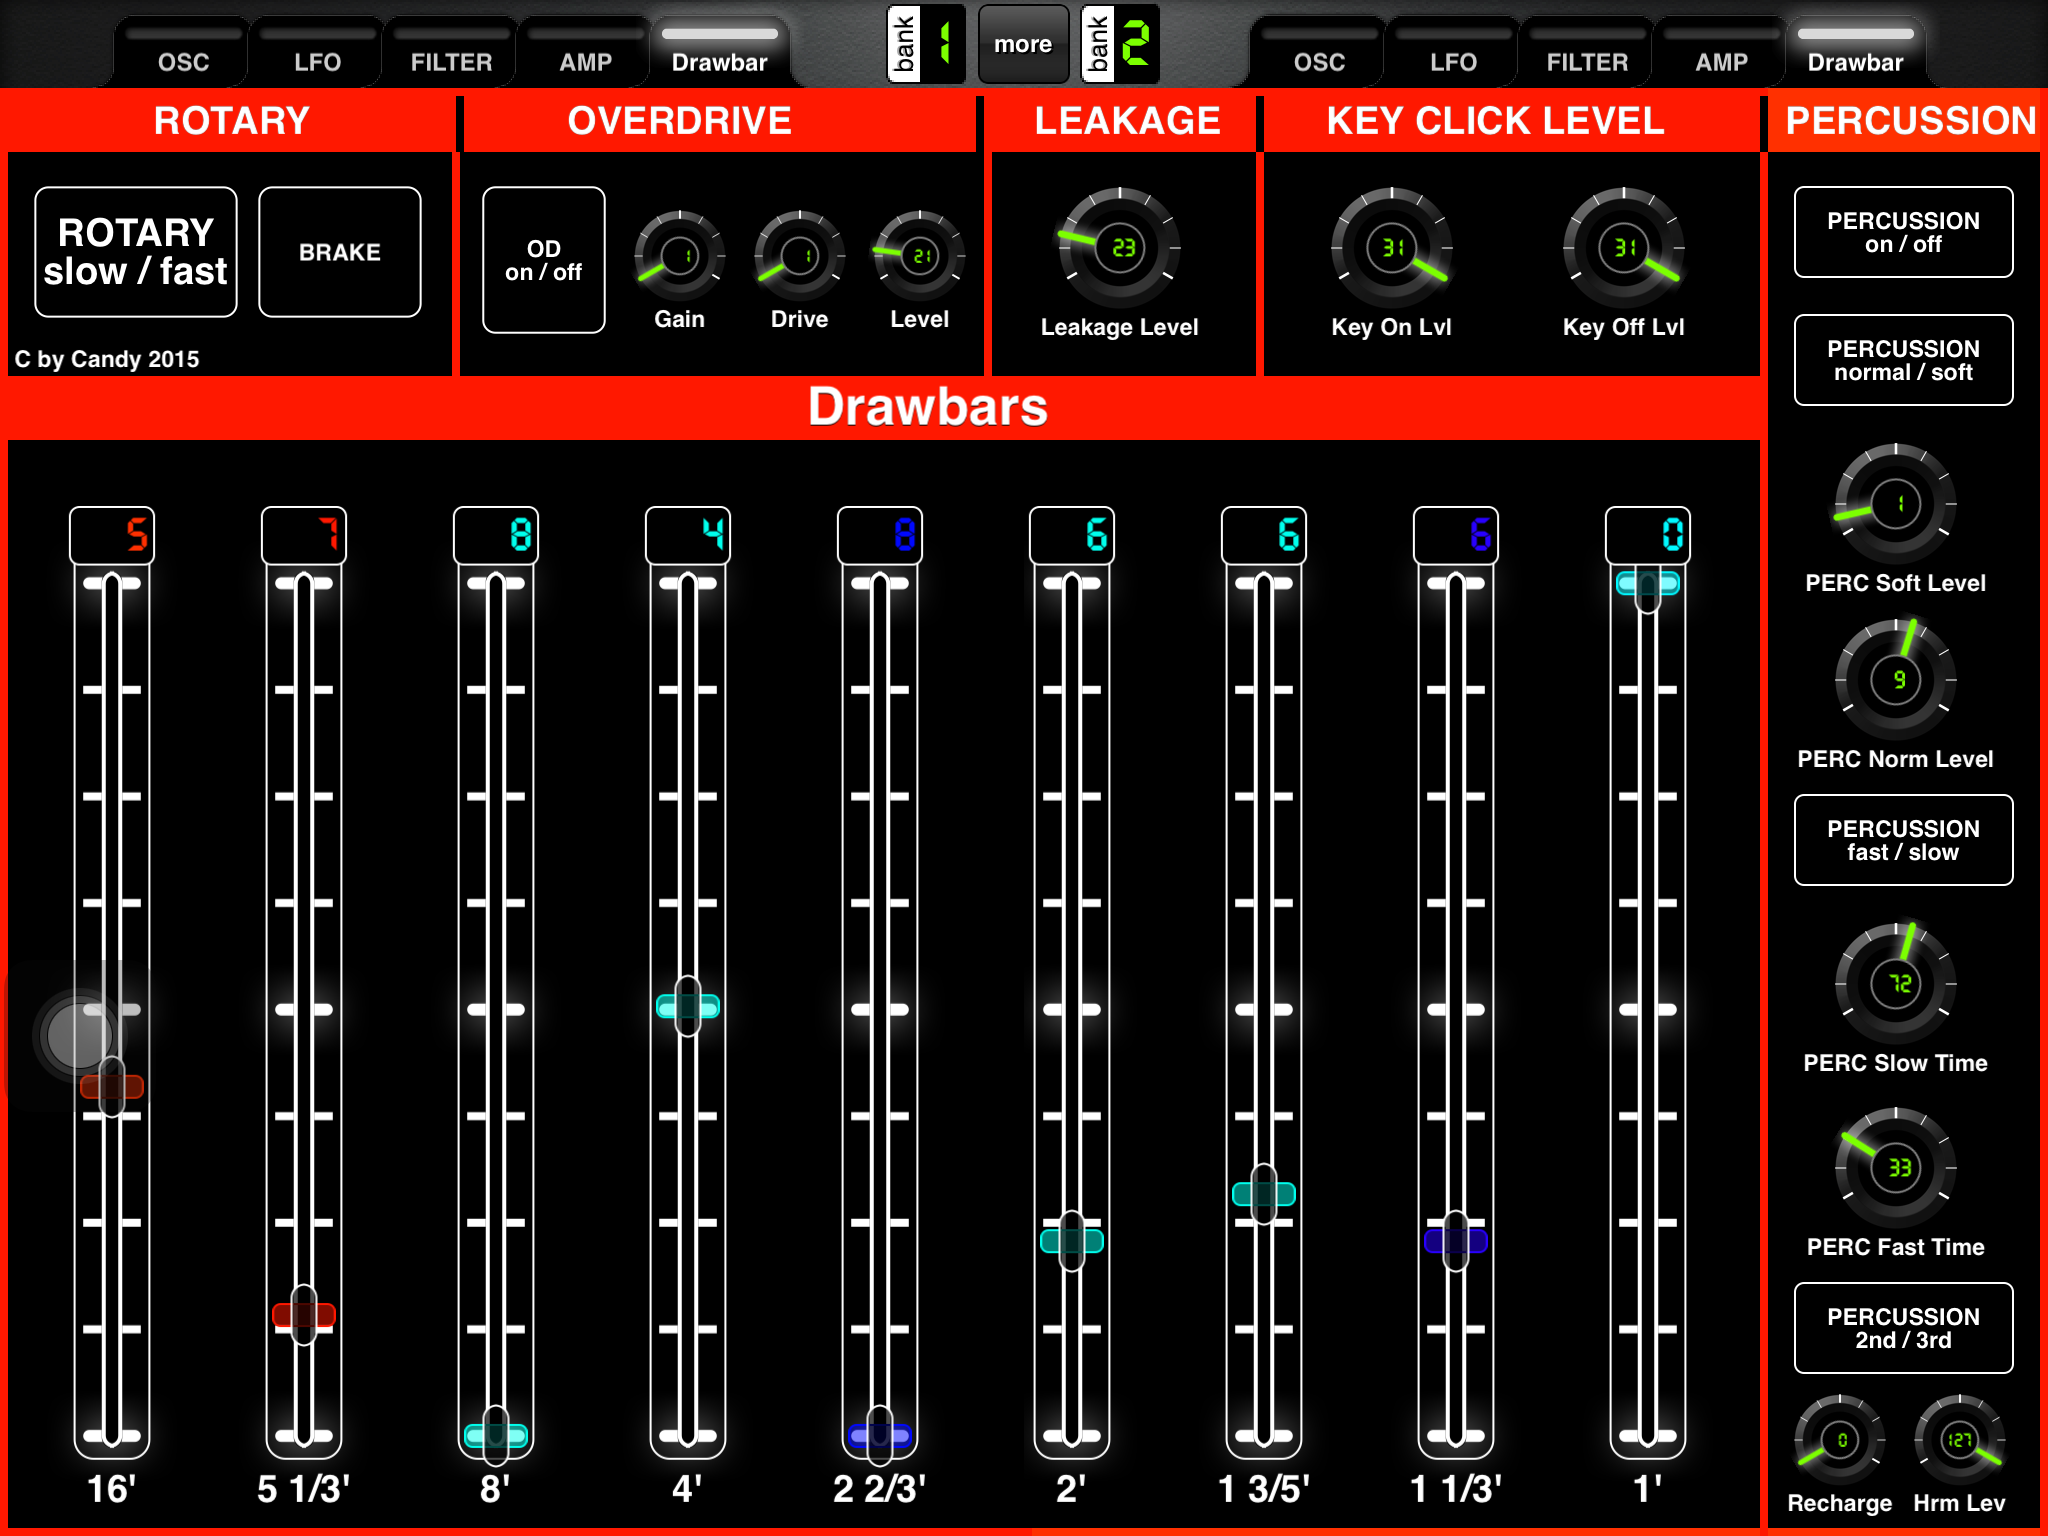This screenshot has width=2048, height=1536.
Task: Click the overdrive Level knob
Action: (919, 256)
